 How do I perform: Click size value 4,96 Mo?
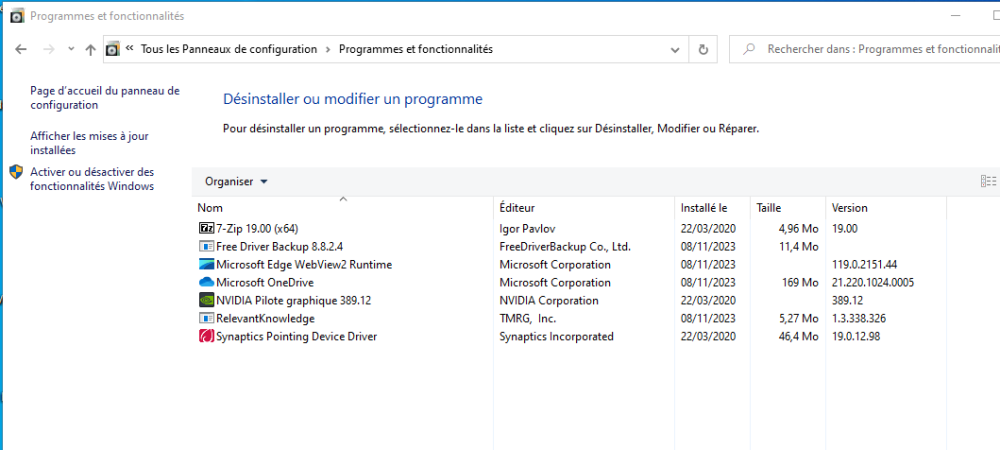point(798,228)
